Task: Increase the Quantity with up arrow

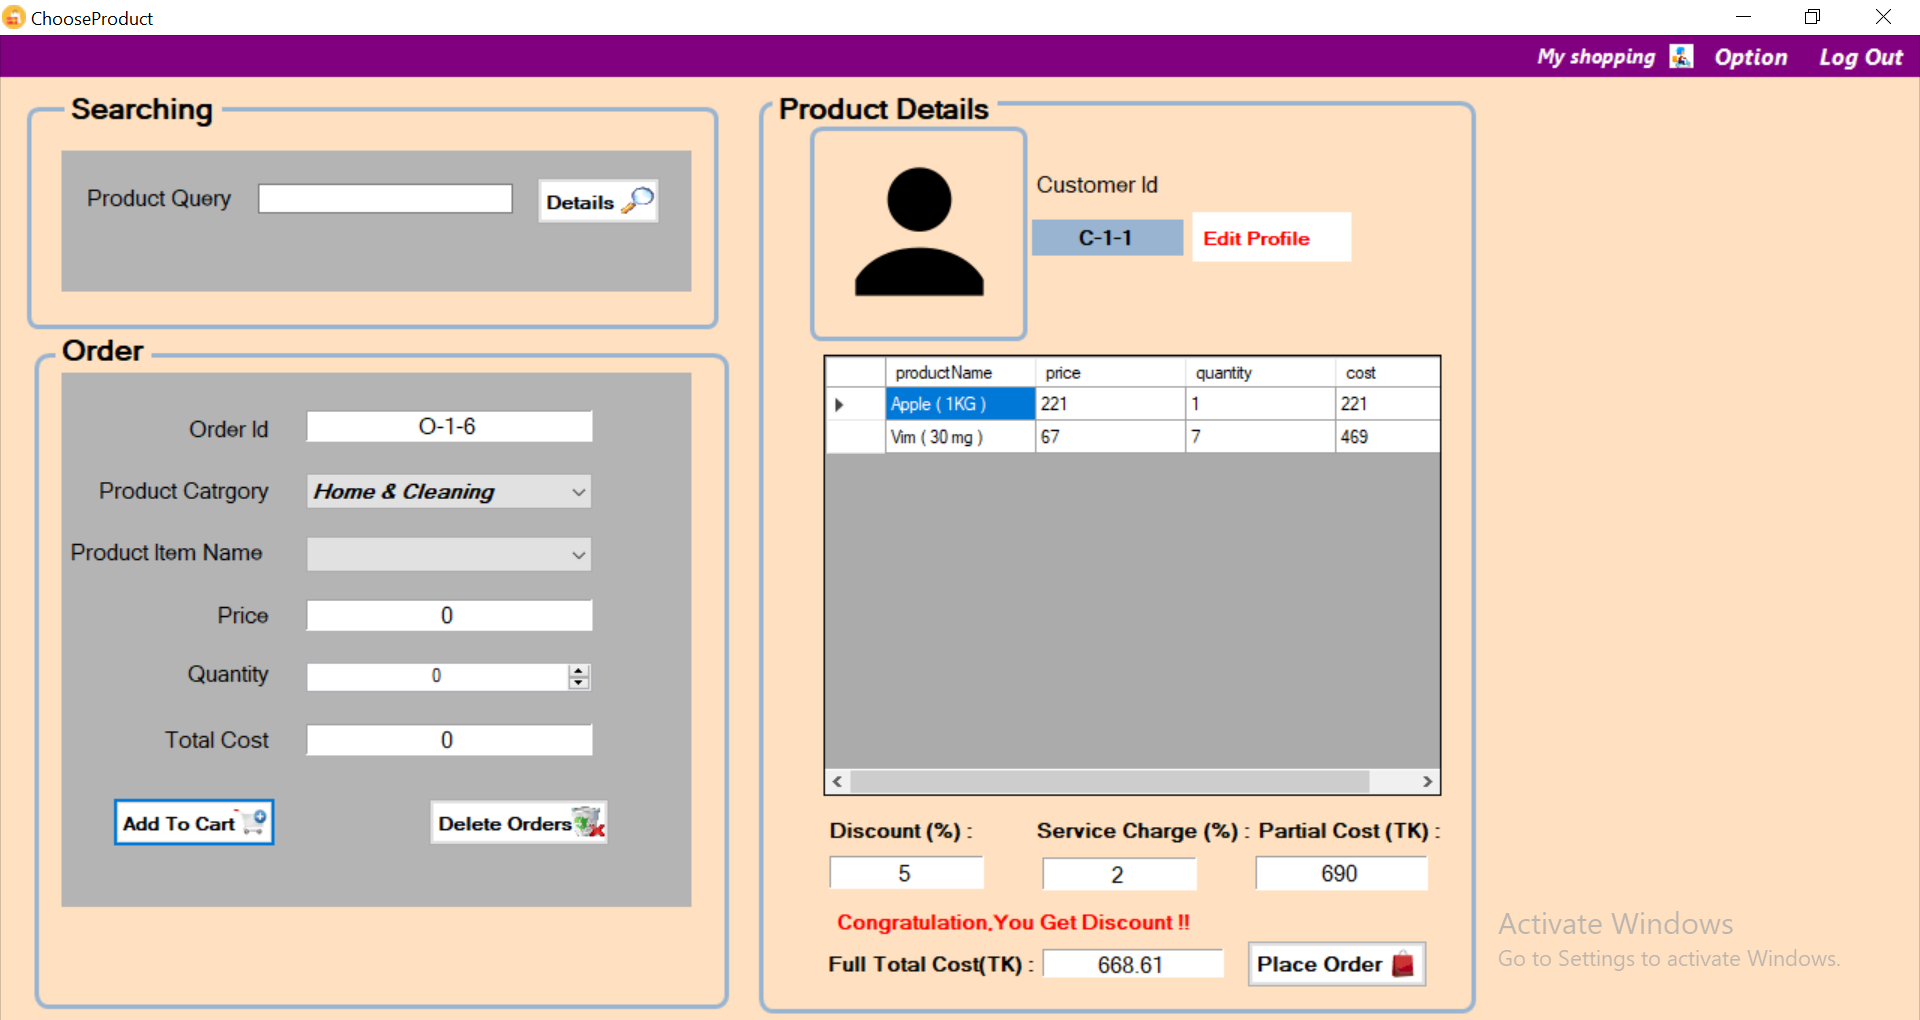Action: coord(579,670)
